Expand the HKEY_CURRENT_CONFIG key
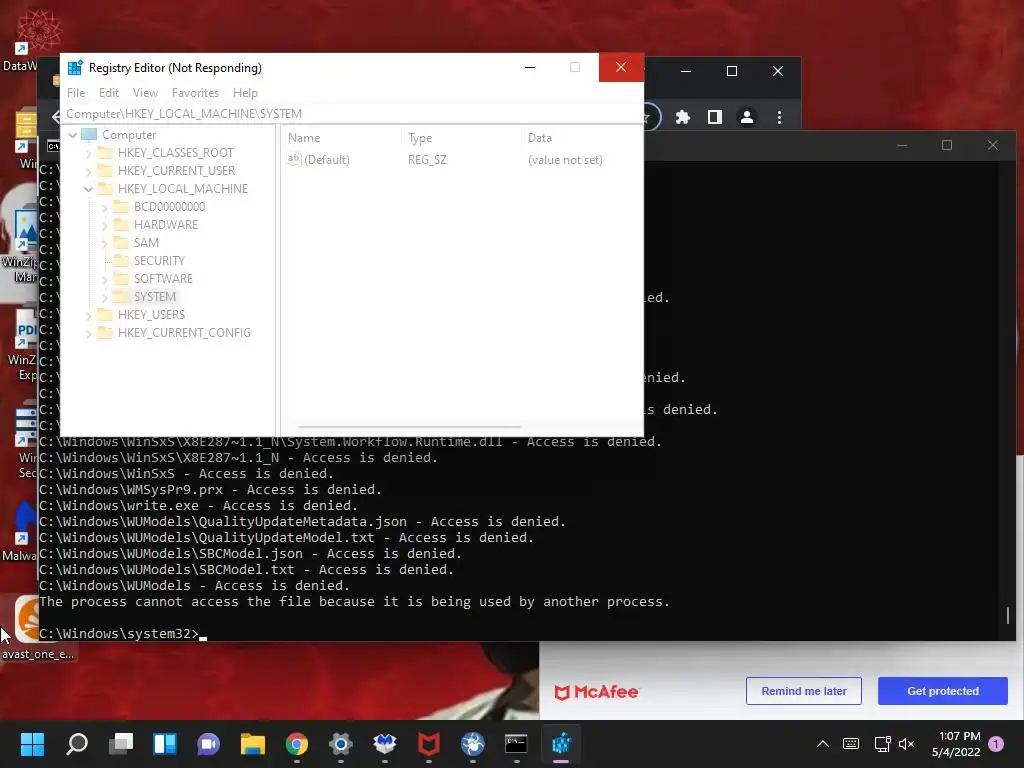 (88, 333)
